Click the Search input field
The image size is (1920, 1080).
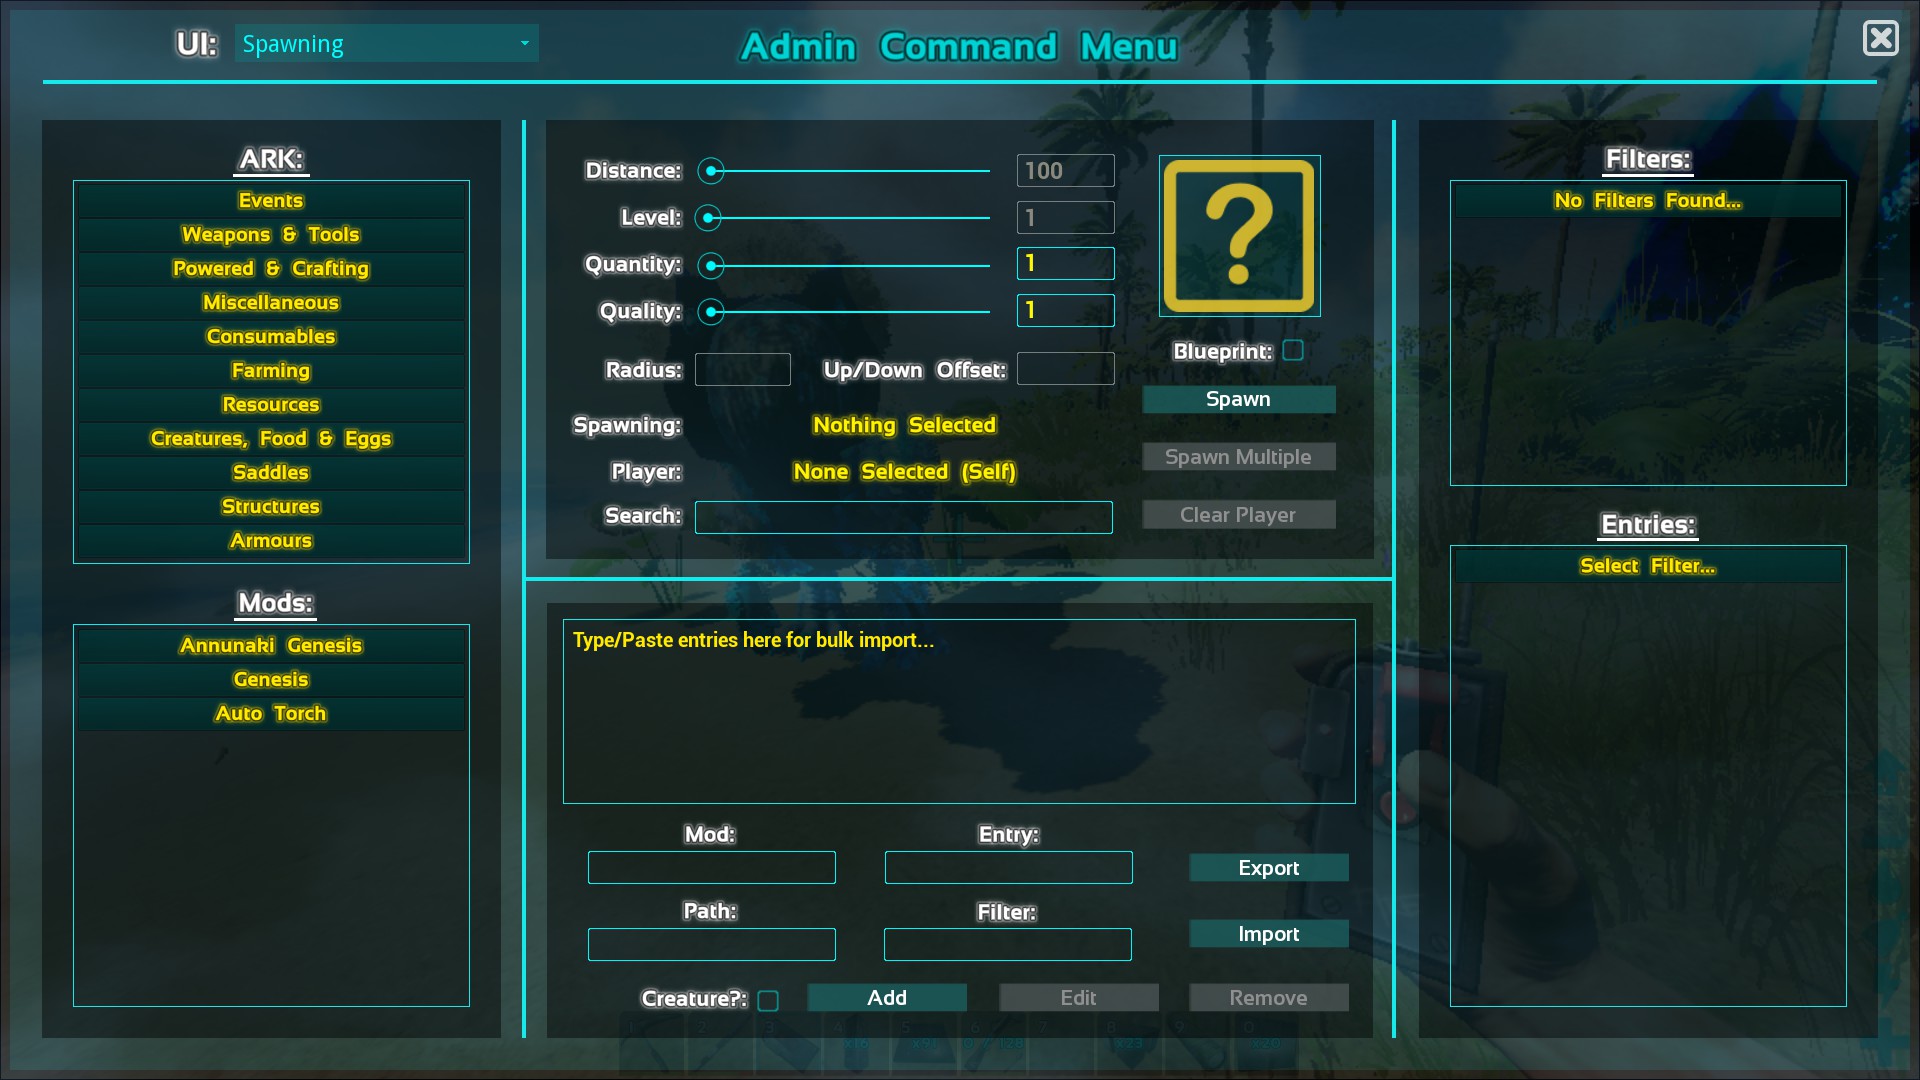click(905, 516)
